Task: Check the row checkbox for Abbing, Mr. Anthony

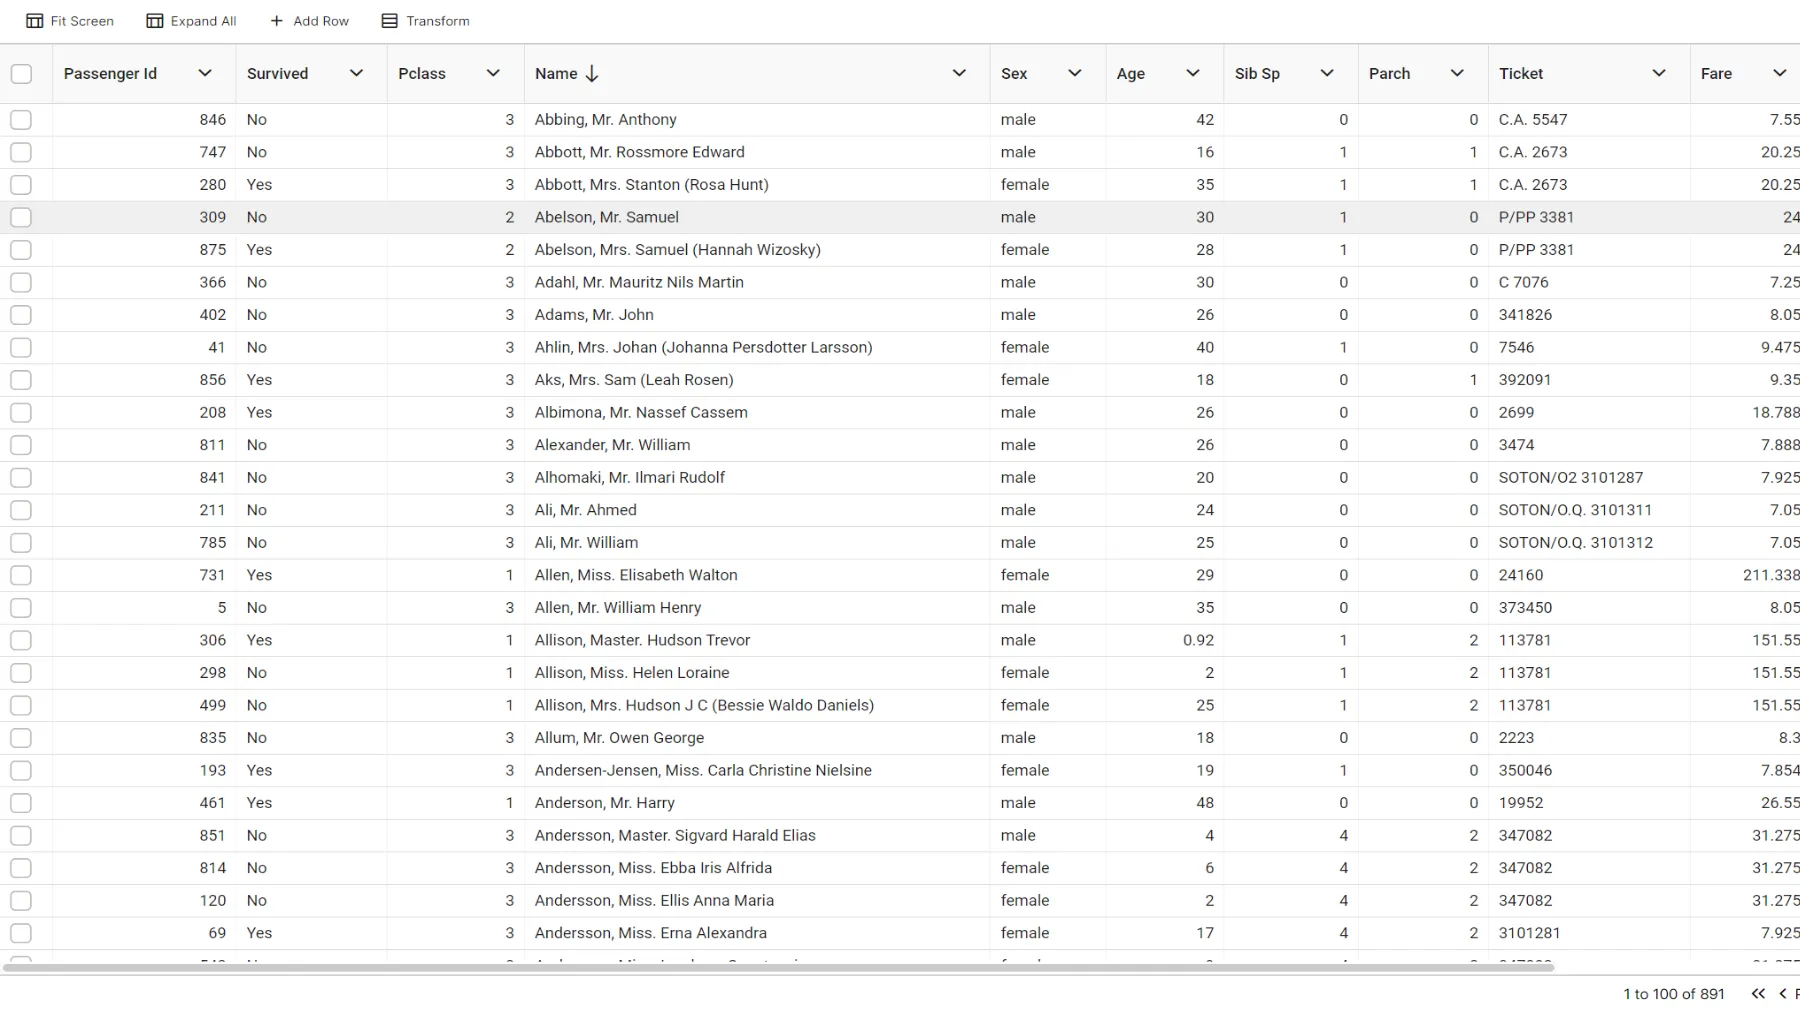Action: tap(21, 119)
